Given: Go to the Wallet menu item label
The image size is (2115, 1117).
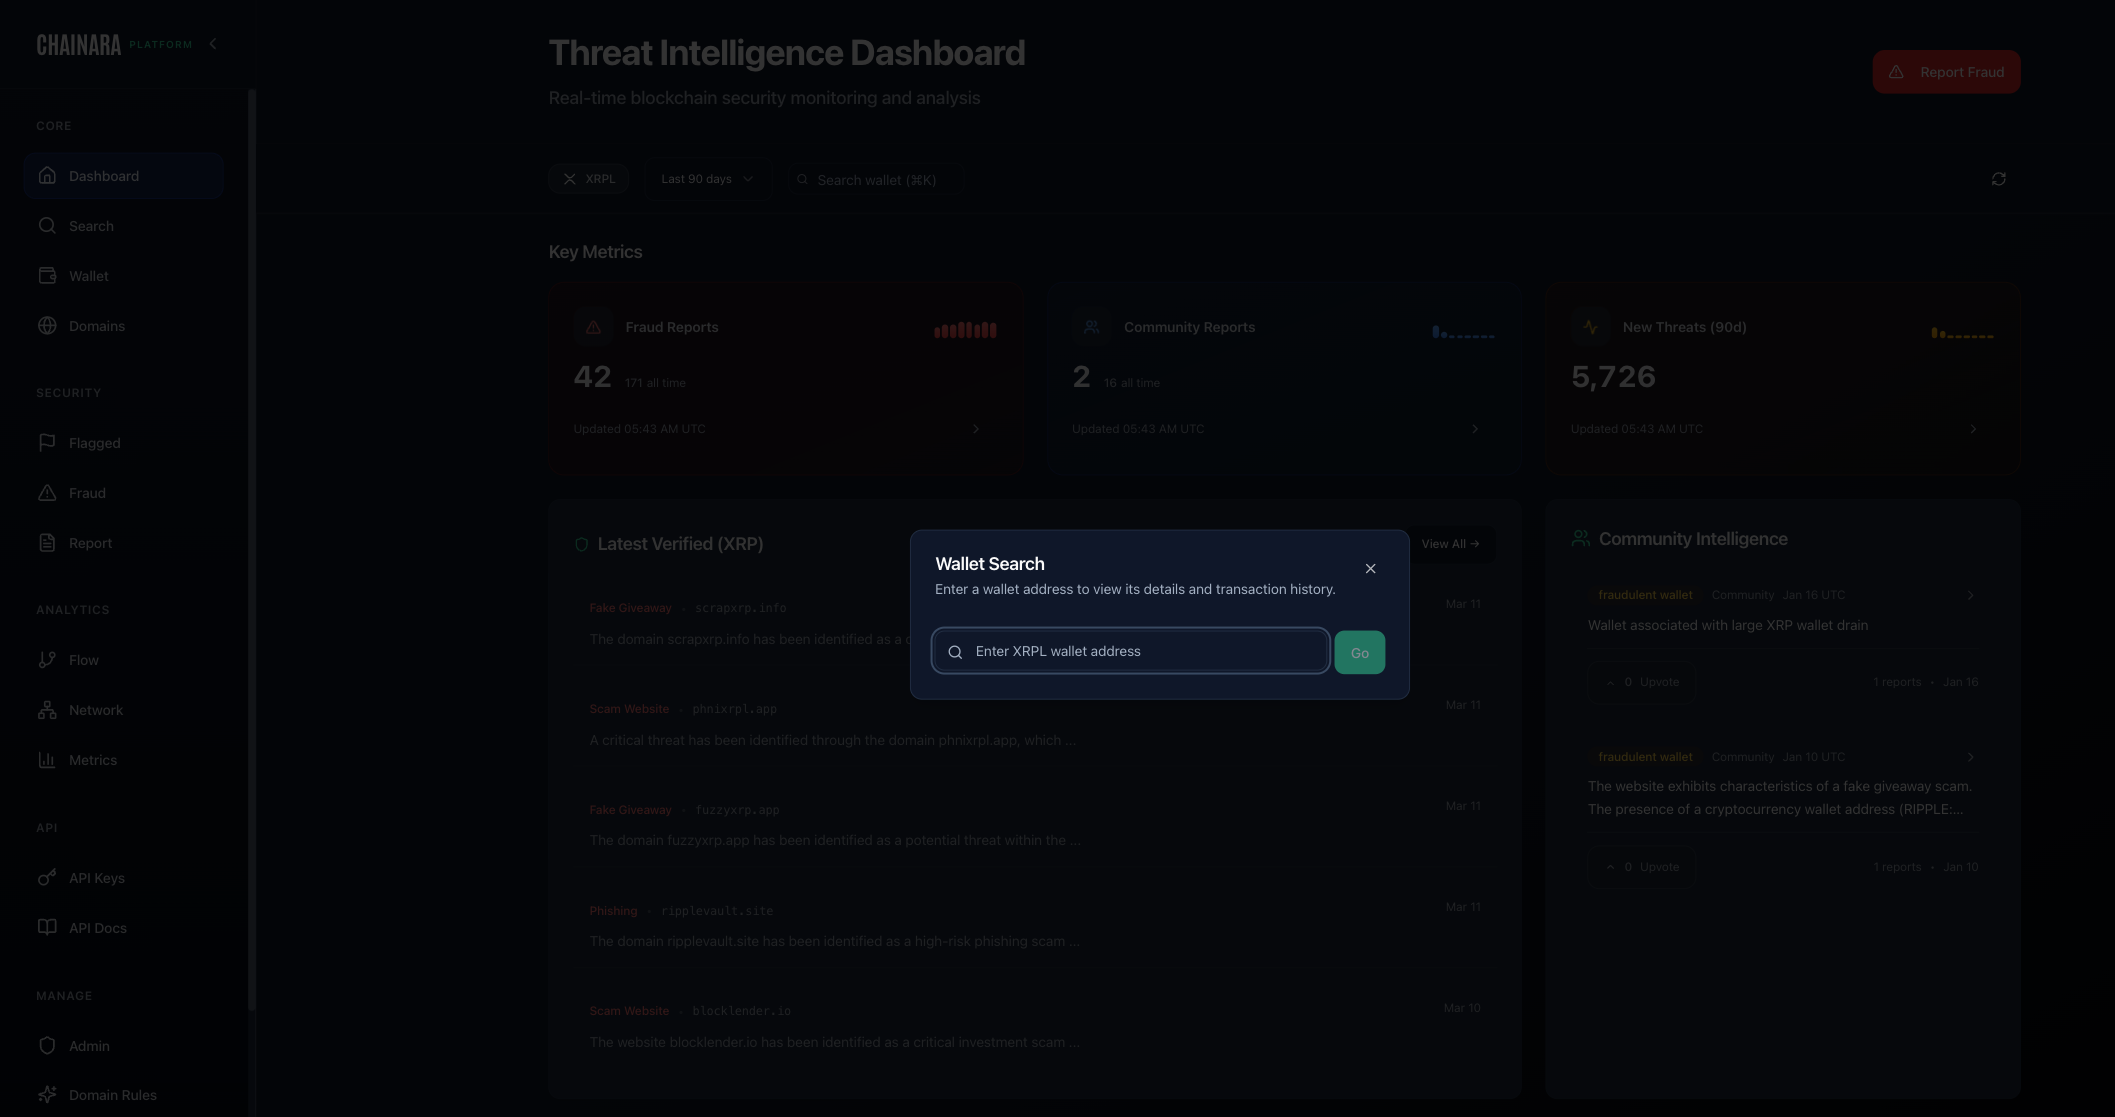Looking at the screenshot, I should 89,276.
